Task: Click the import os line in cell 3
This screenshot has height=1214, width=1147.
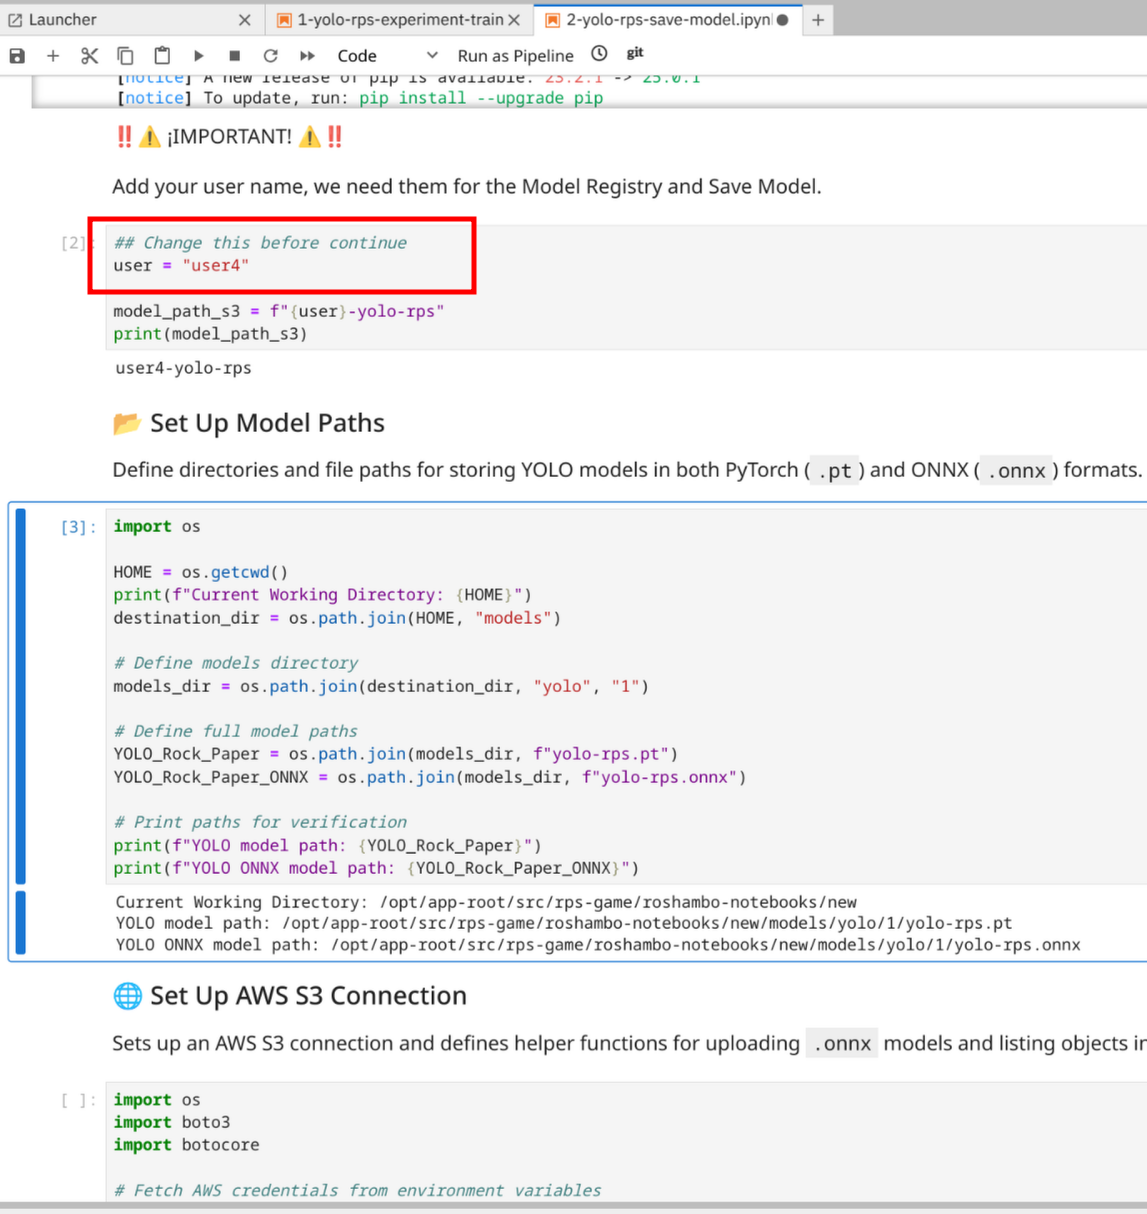Action: 157,527
